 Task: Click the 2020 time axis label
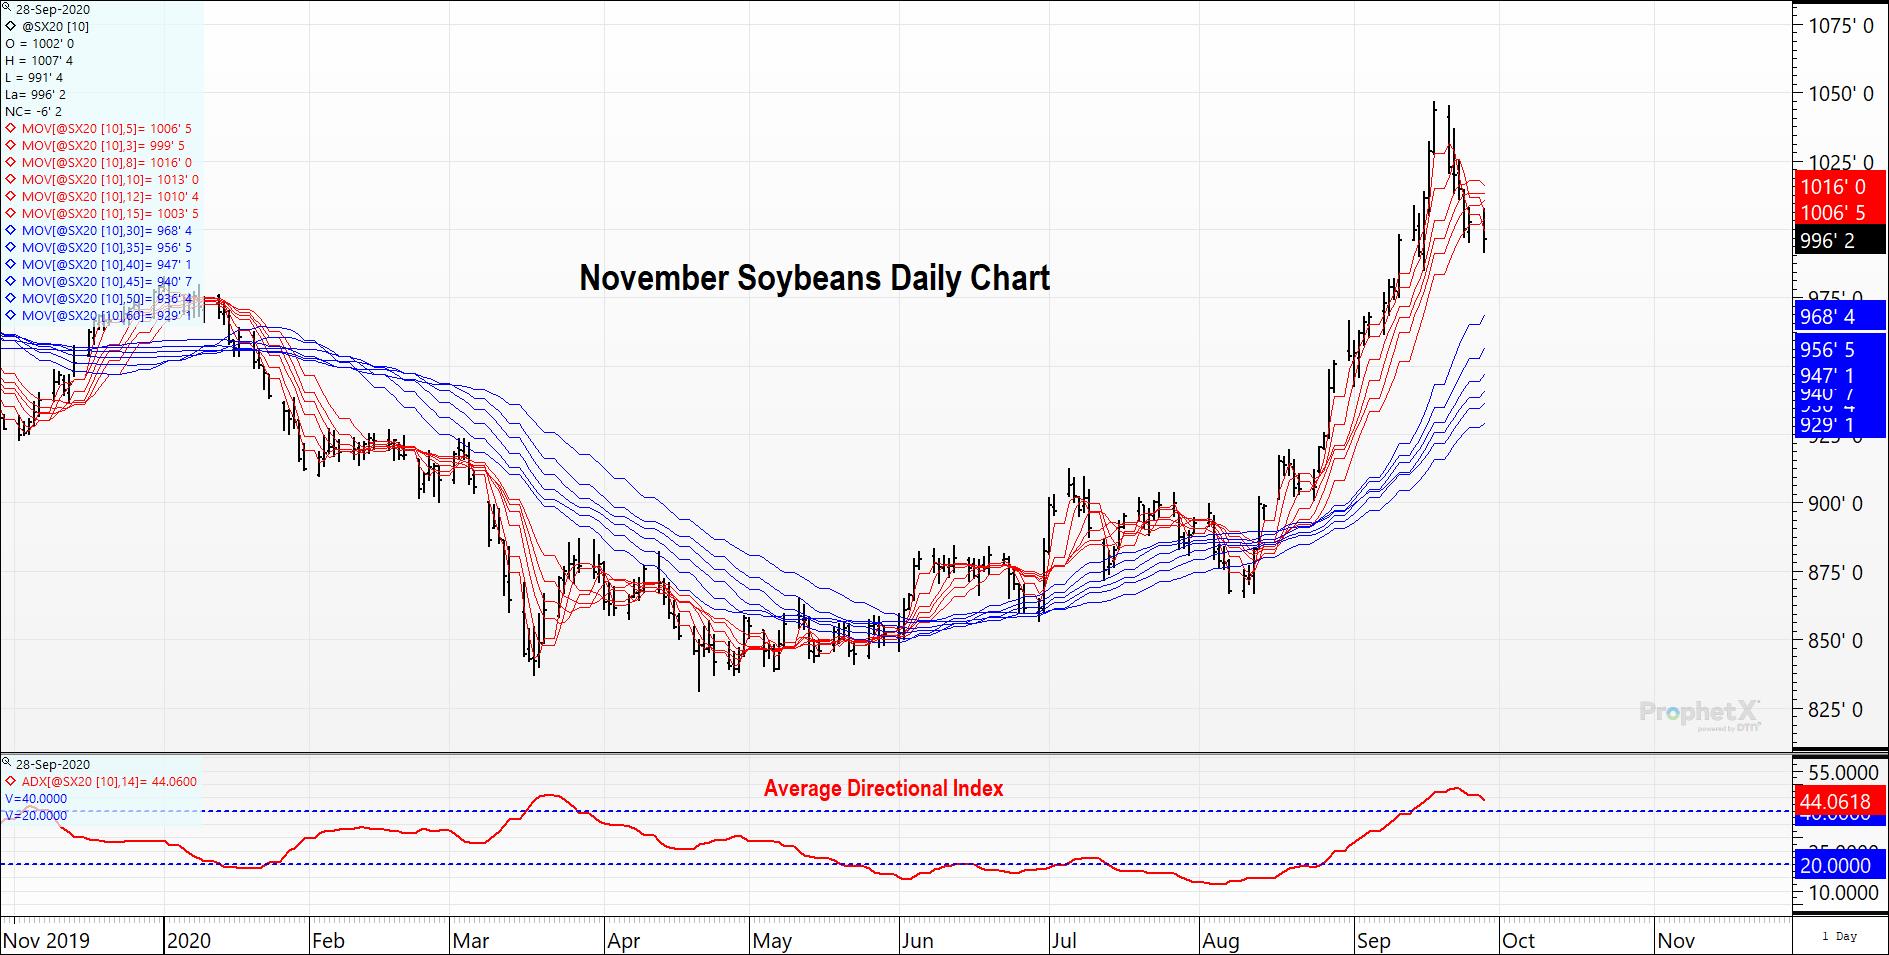(189, 941)
